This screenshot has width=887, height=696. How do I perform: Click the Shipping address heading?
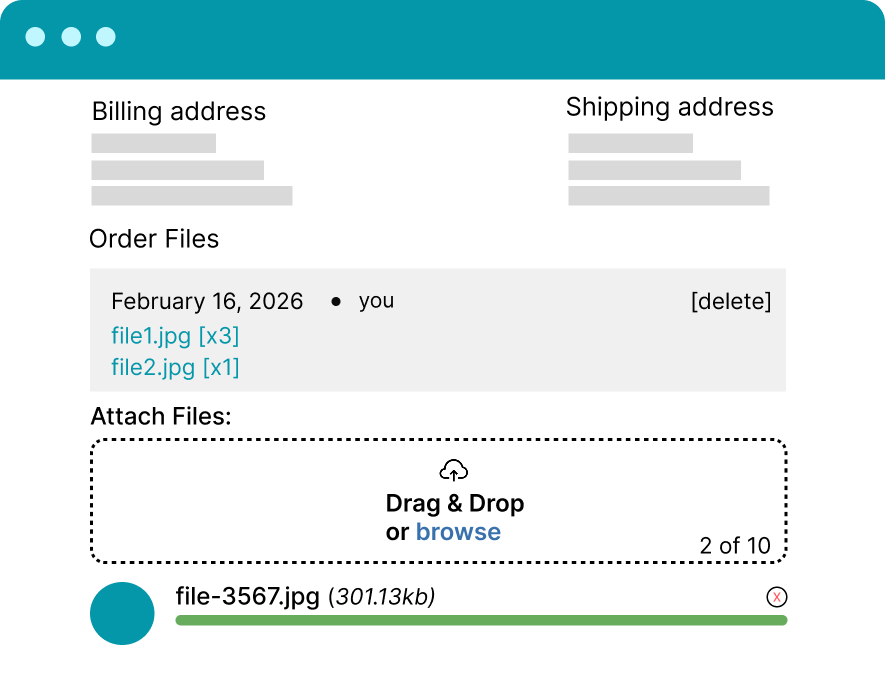pyautogui.click(x=669, y=107)
